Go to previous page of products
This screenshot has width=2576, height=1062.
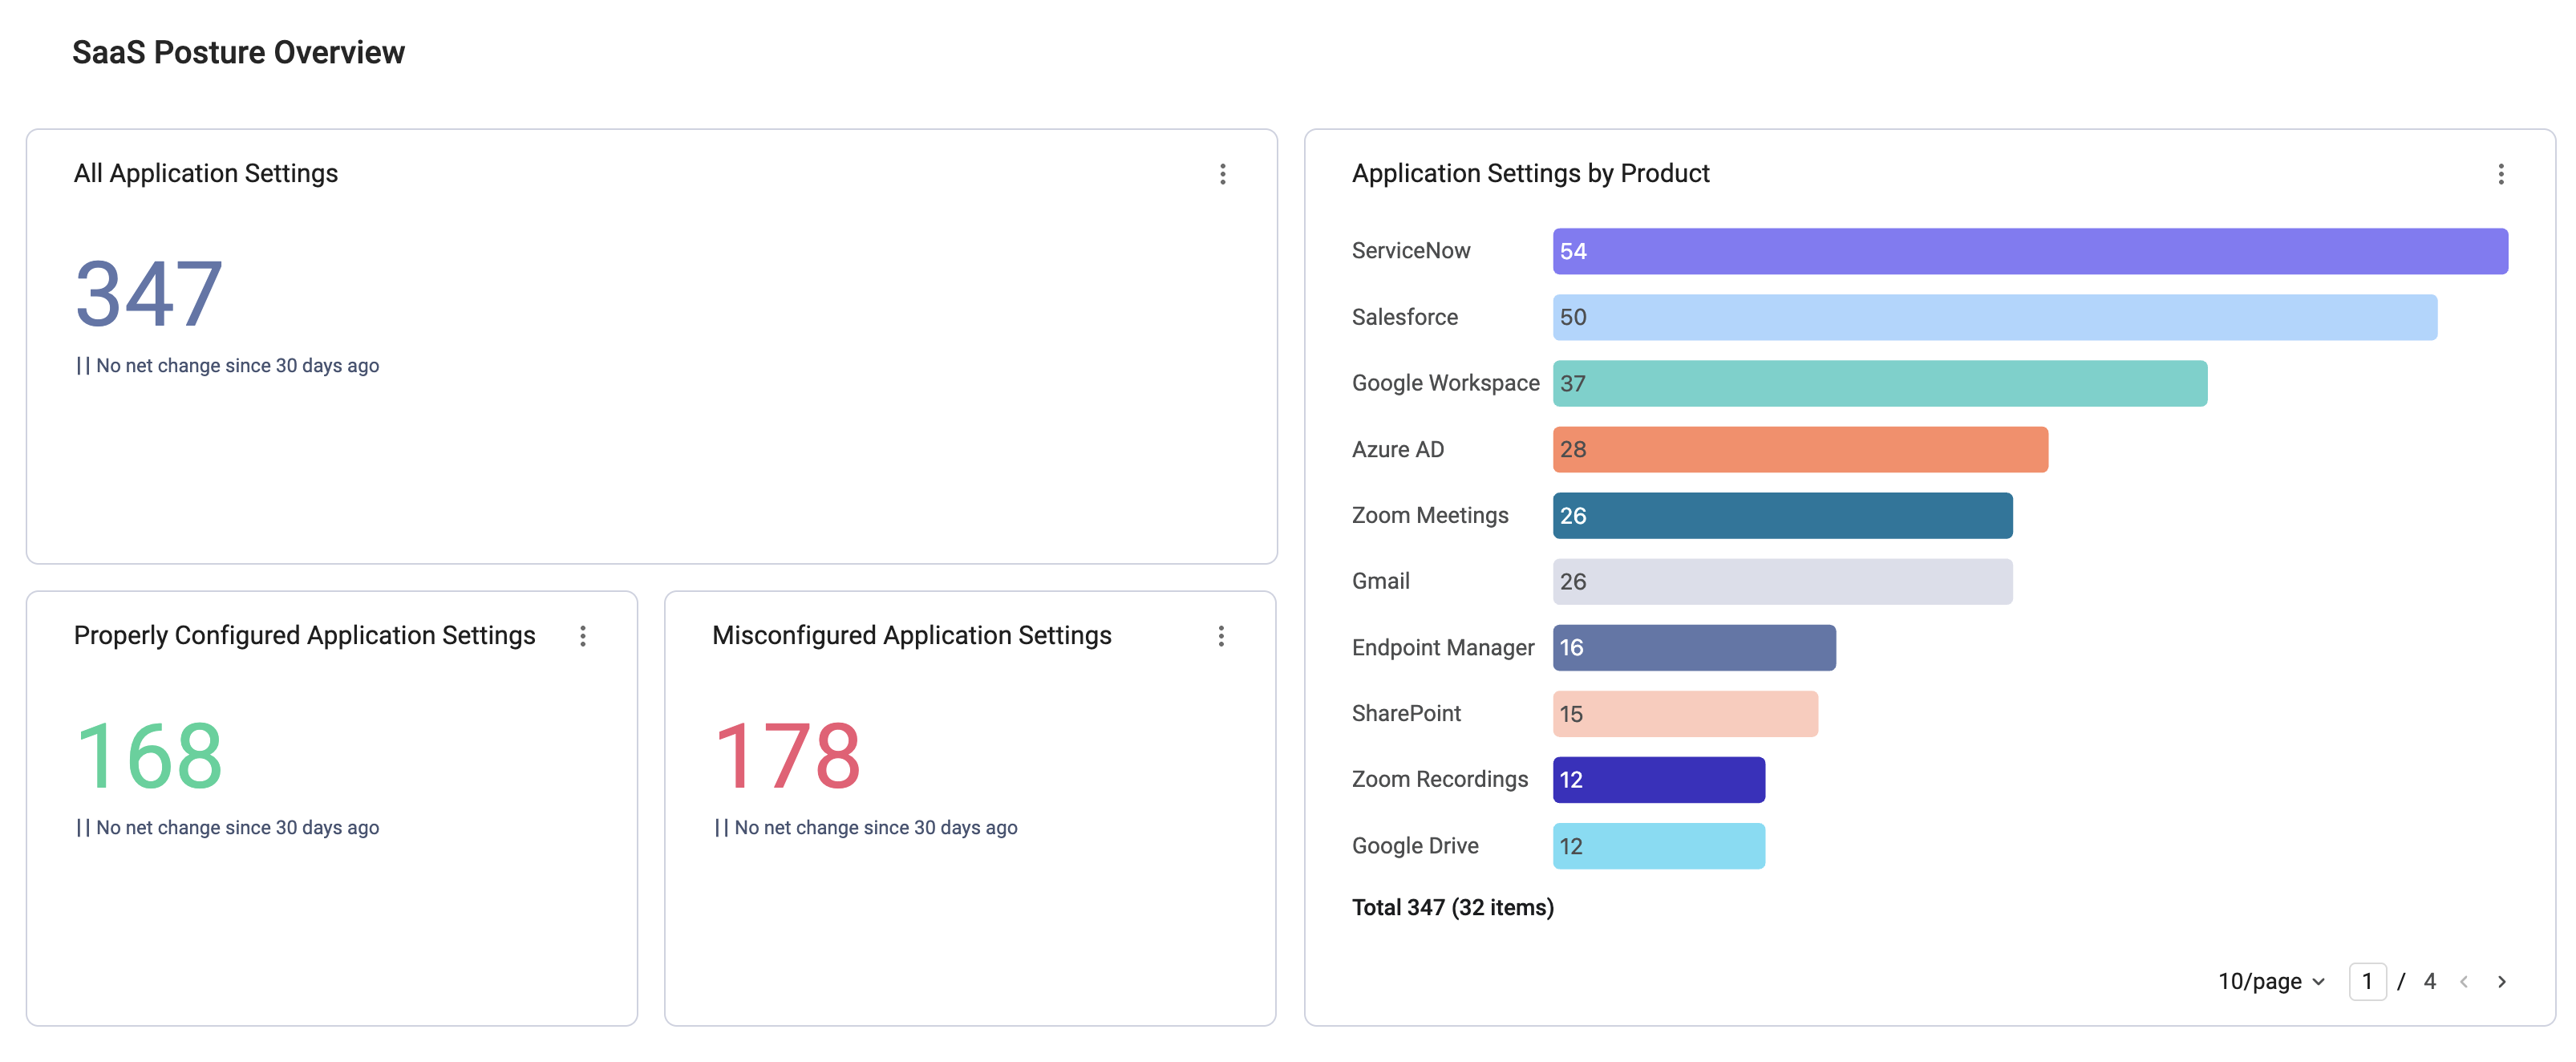(x=2464, y=981)
